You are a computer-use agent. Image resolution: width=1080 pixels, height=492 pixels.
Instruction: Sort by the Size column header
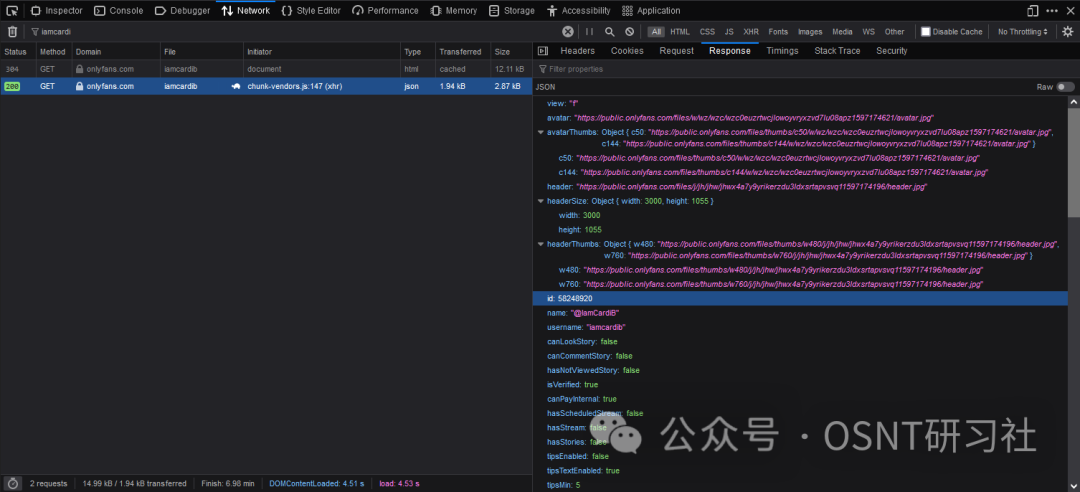point(510,52)
